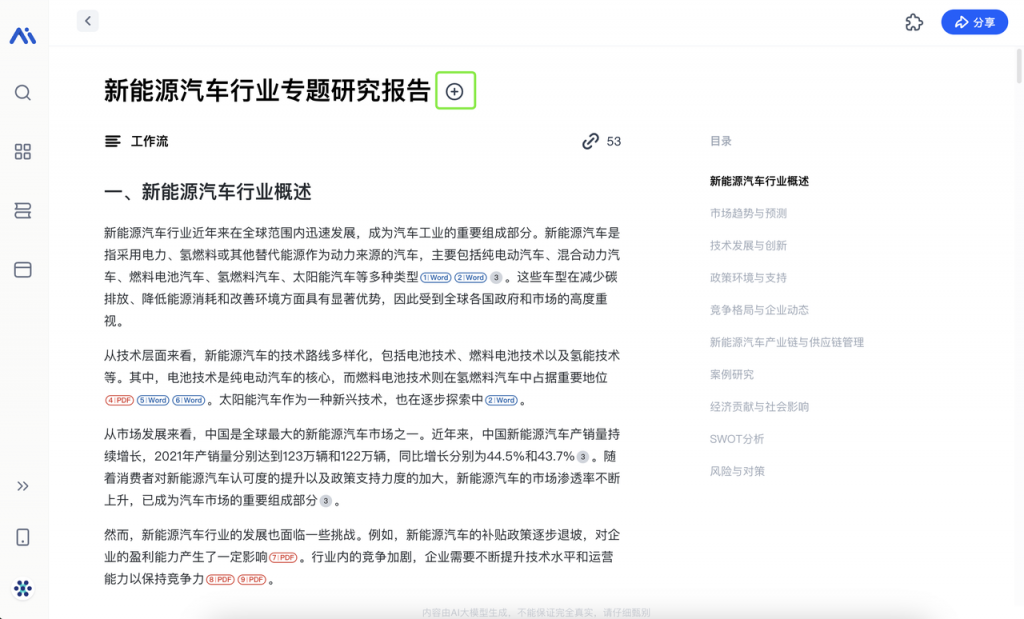Click the circled plus icon beside report title
1024x619 pixels.
pos(455,91)
